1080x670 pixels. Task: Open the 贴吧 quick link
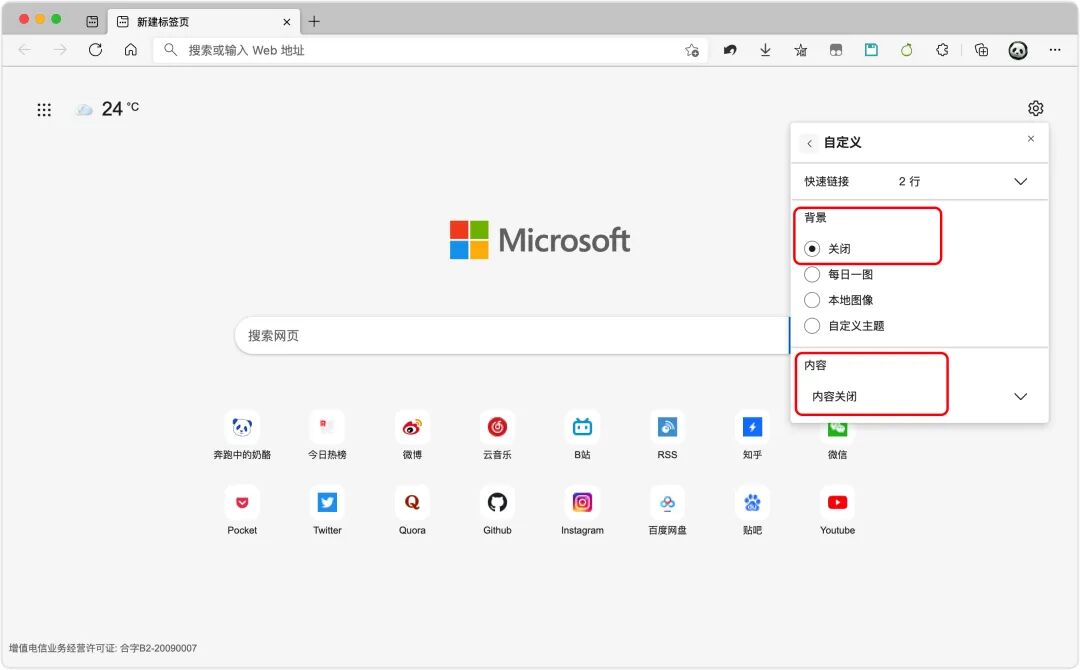click(x=752, y=511)
